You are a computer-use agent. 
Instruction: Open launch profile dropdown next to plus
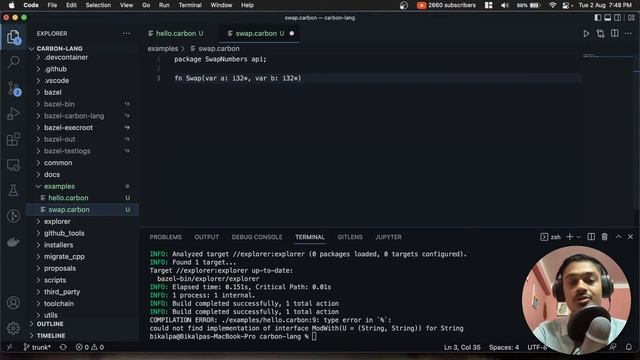coord(578,237)
